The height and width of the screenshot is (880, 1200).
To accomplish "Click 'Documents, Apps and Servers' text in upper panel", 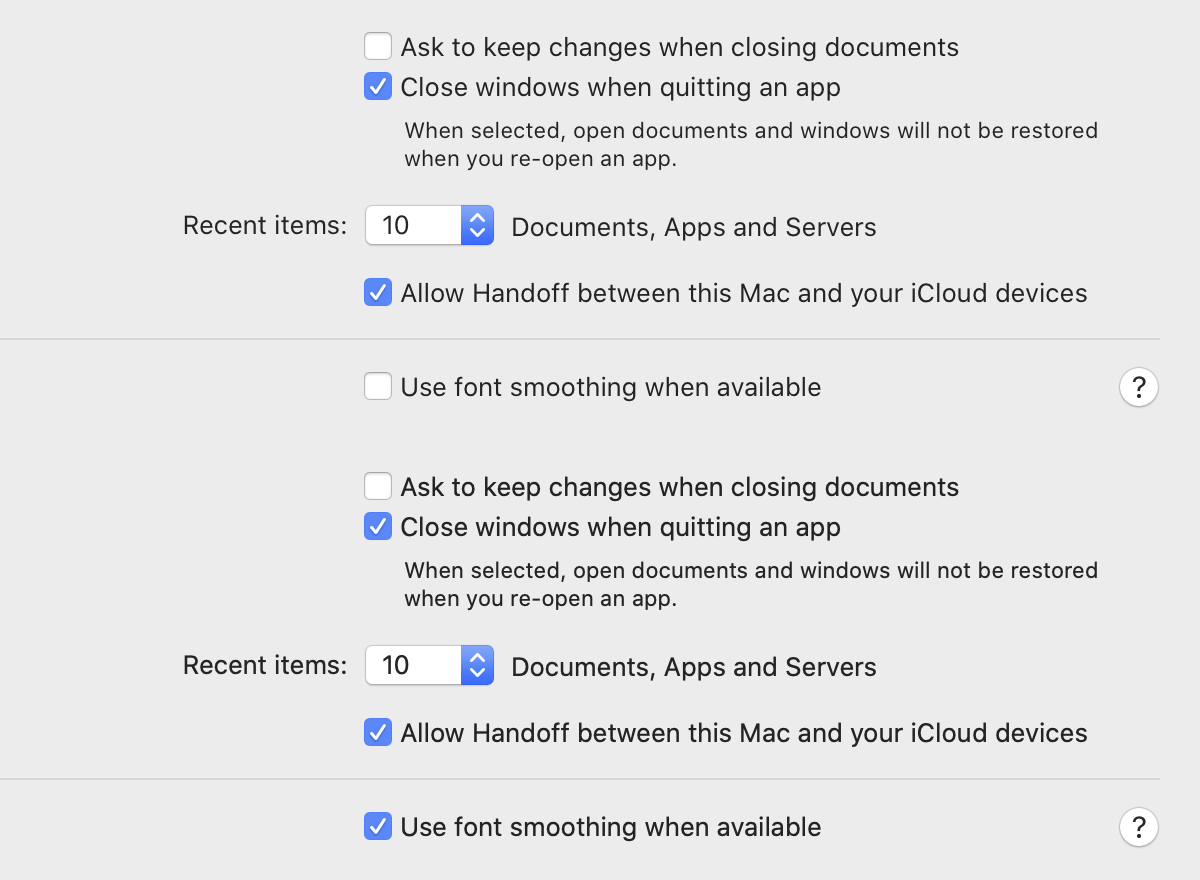I will (x=693, y=227).
